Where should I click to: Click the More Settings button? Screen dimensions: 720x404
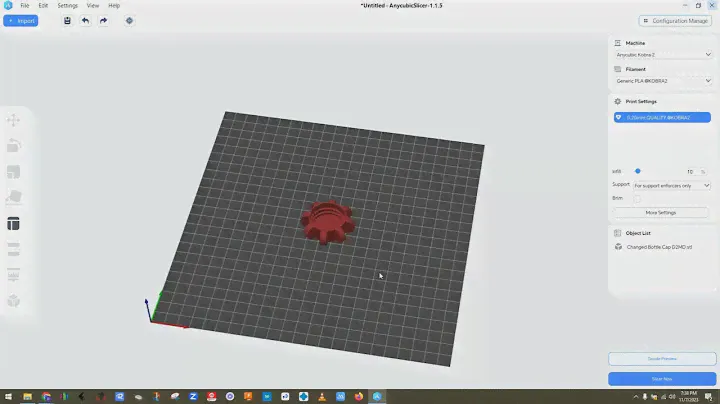coord(660,212)
